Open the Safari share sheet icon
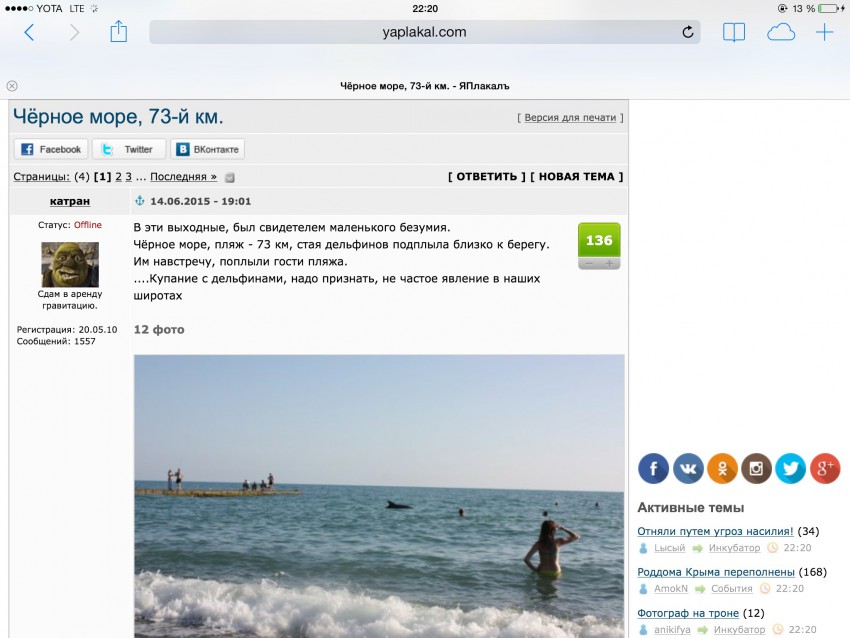The image size is (850, 638). [118, 31]
